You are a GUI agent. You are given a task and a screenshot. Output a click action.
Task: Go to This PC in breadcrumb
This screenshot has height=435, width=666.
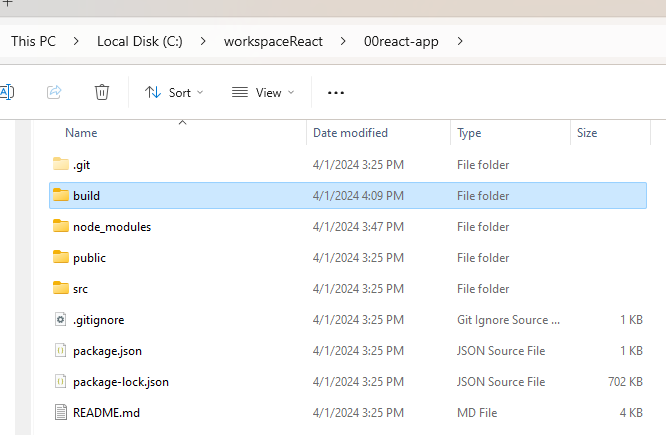point(33,41)
